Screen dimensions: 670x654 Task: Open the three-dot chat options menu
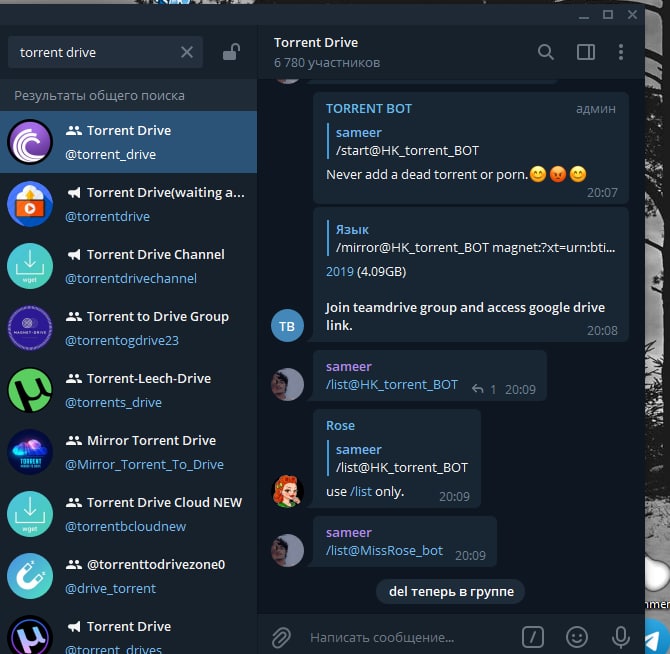pyautogui.click(x=620, y=52)
